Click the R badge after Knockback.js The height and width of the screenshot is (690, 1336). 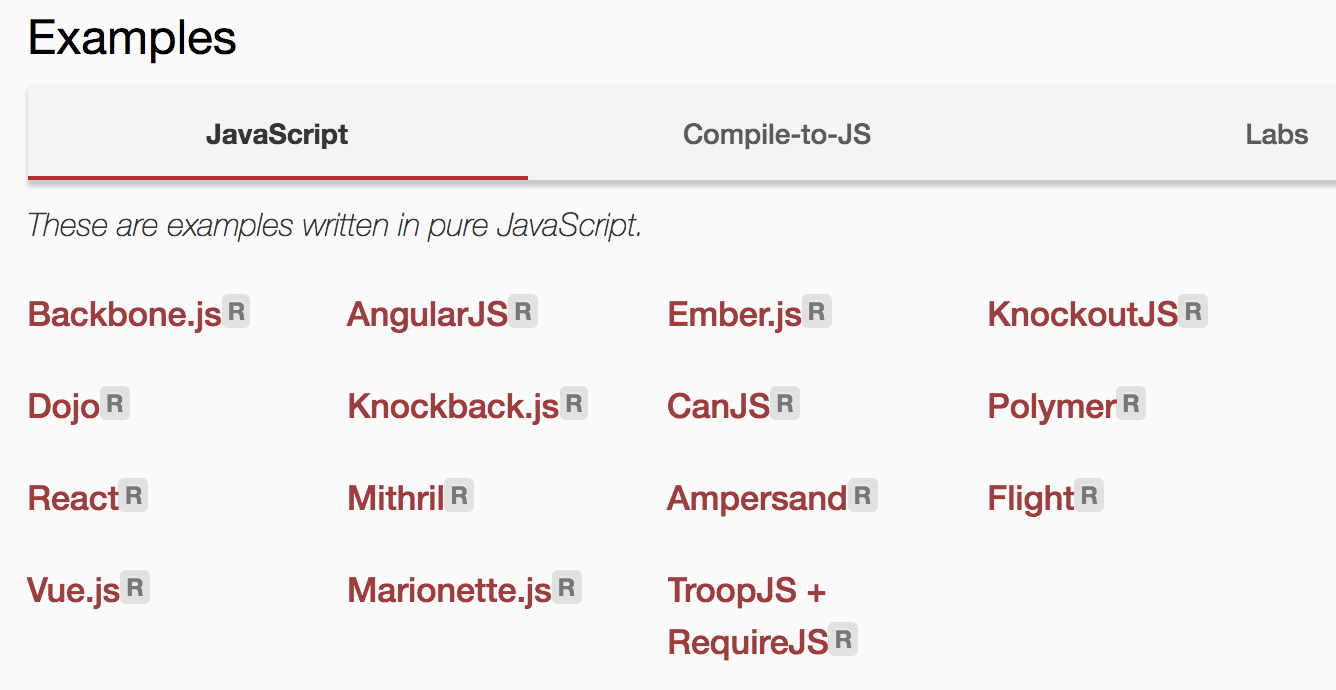coord(574,403)
